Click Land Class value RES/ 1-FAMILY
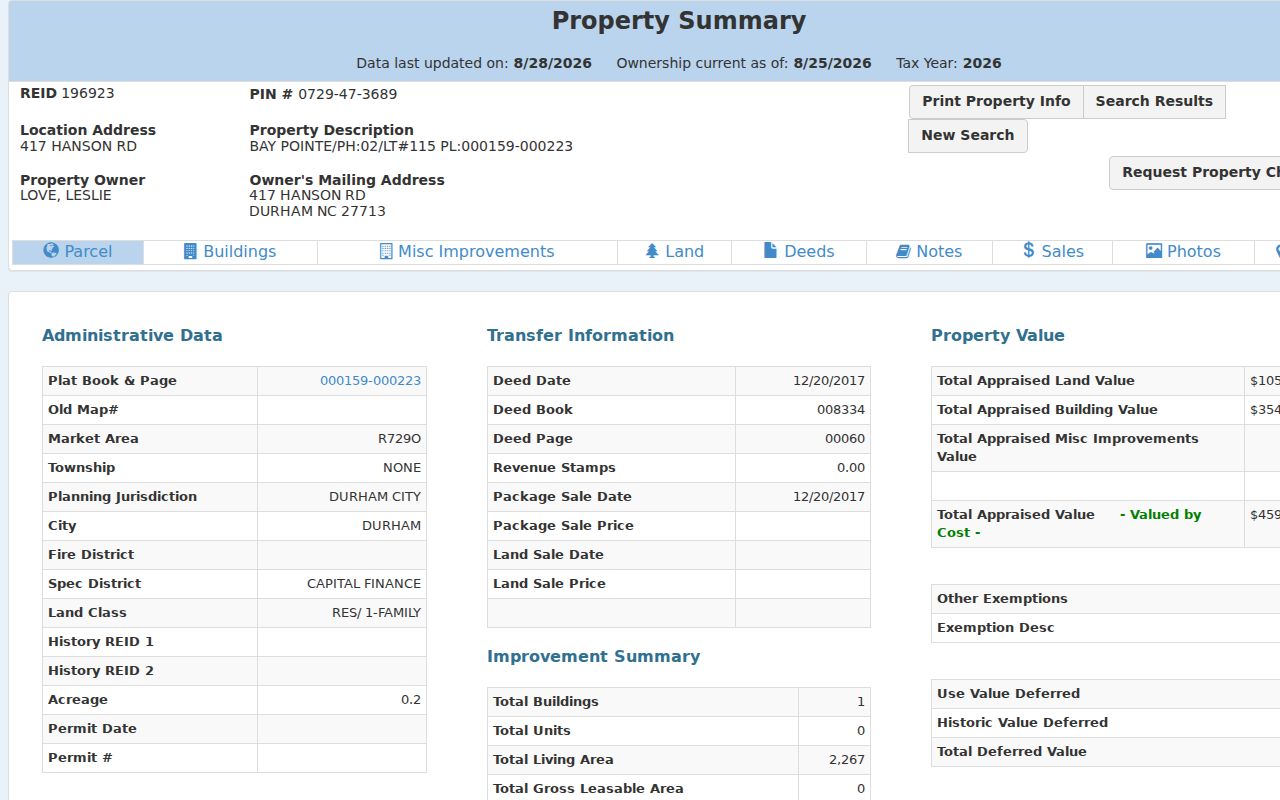This screenshot has width=1280, height=800. pyautogui.click(x=377, y=613)
